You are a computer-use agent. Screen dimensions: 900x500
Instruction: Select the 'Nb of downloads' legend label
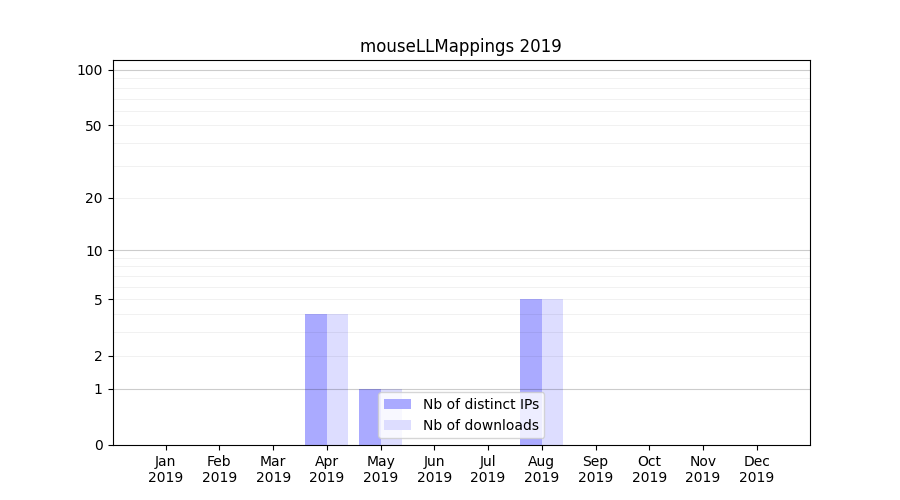[480, 425]
